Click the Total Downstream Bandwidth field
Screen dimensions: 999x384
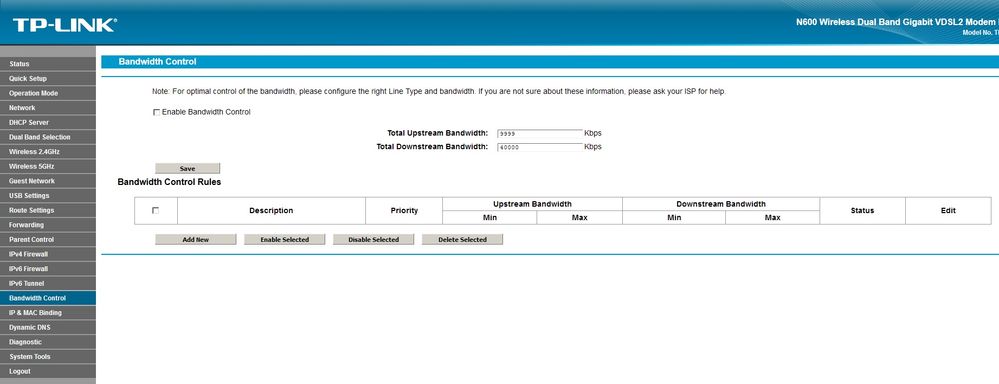pyautogui.click(x=540, y=147)
